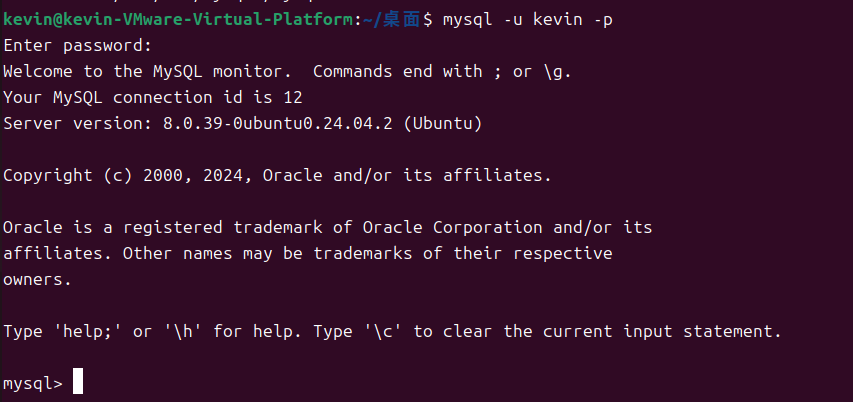Click the "Copyright (c) 2000, 2024" text
853x402 pixels.
point(127,175)
